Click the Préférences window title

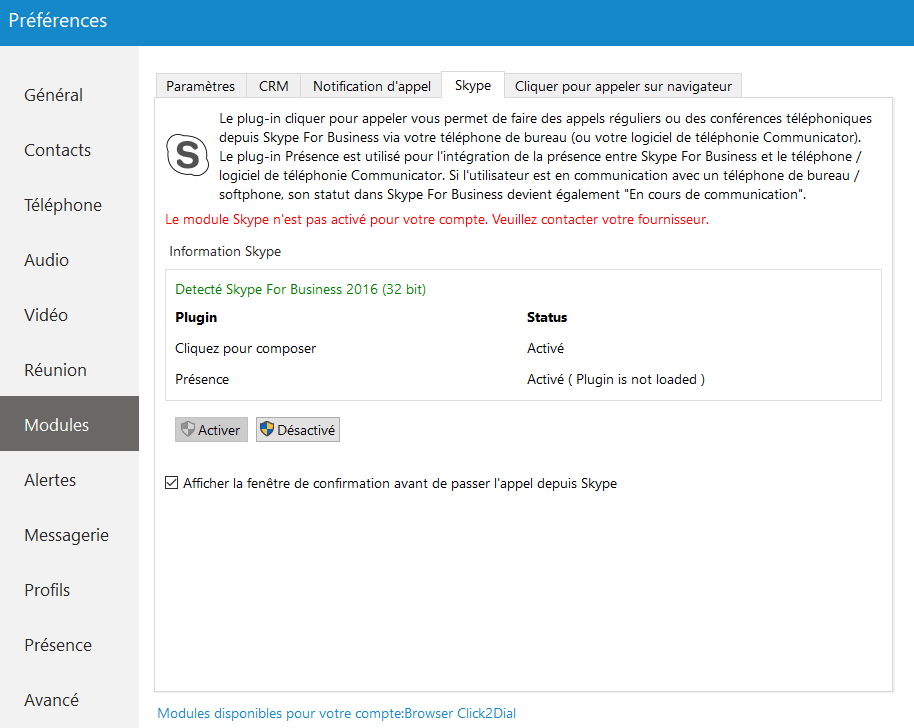58,20
